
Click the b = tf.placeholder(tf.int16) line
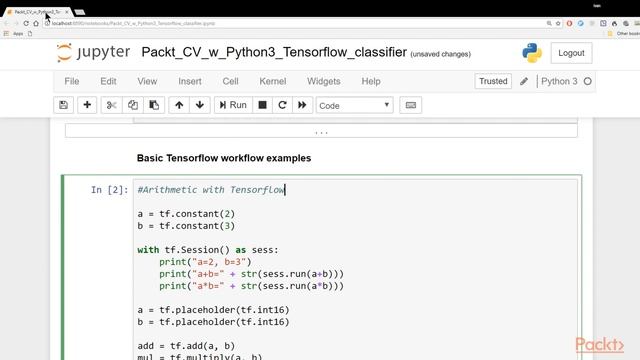[213, 322]
